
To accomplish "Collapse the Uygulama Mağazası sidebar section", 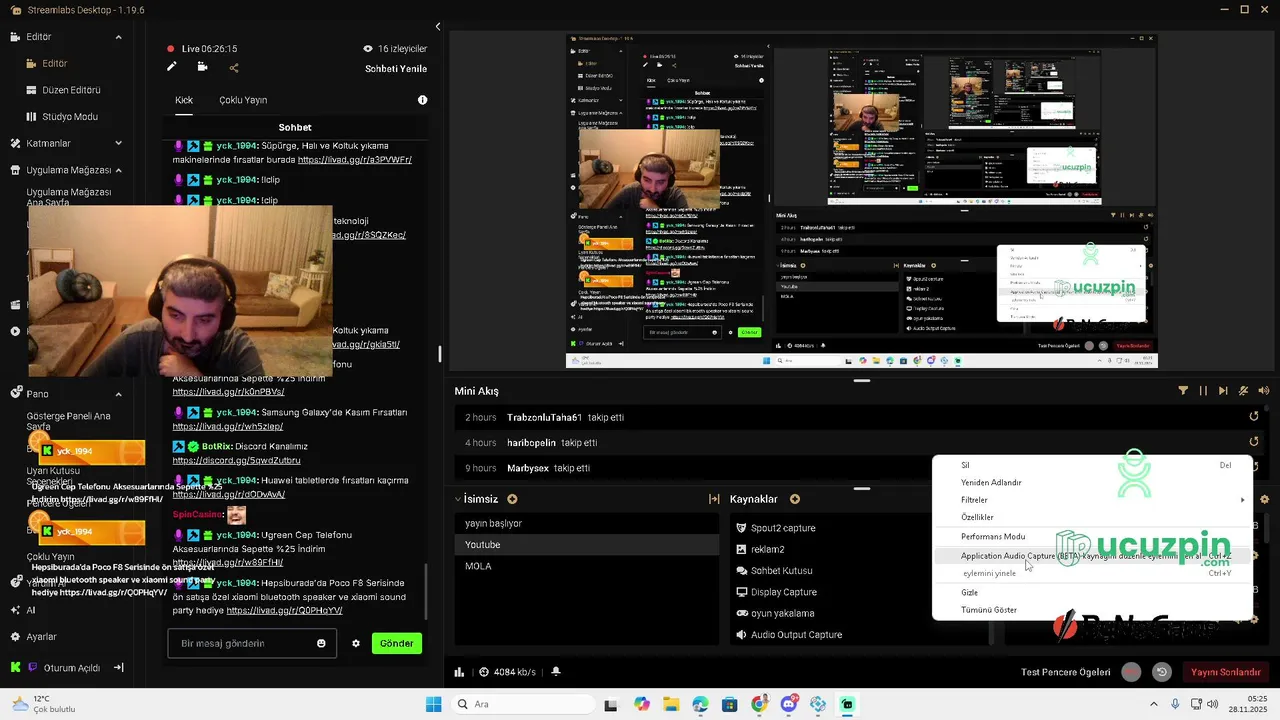I will click(x=118, y=170).
